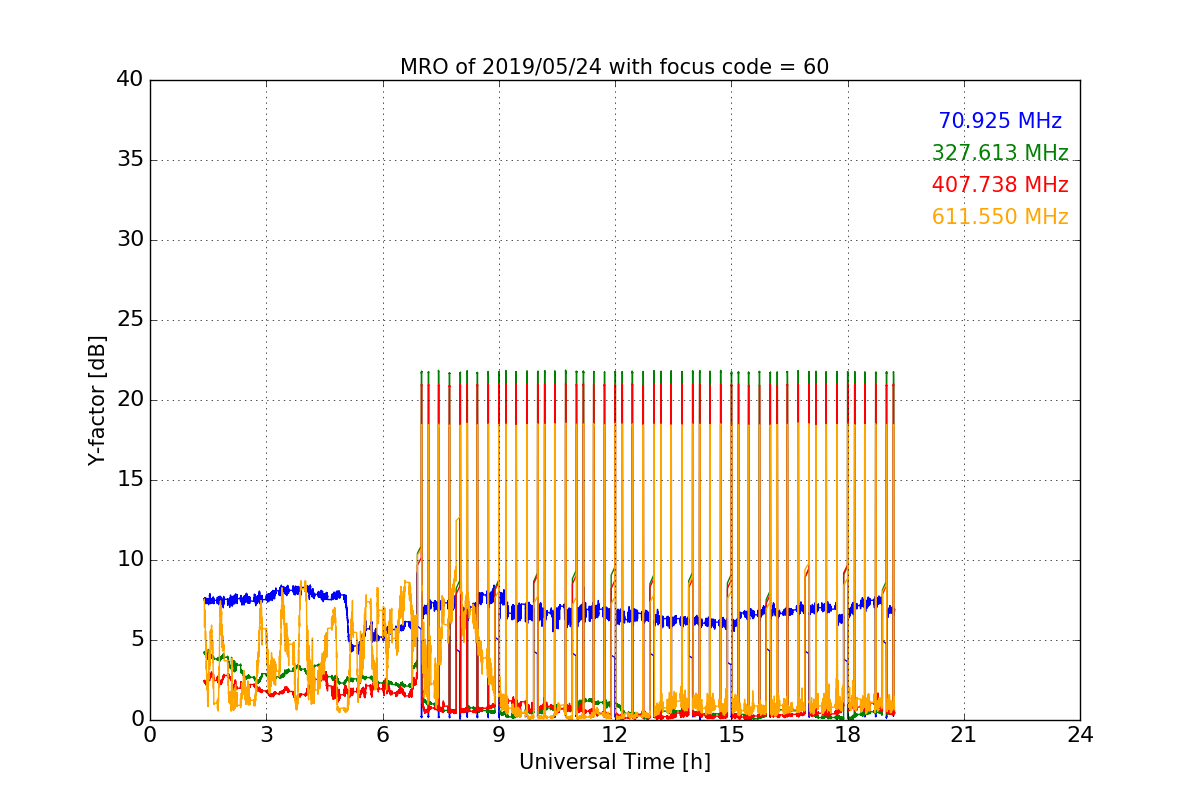Click the y-axis tick label 35
The height and width of the screenshot is (800, 1200).
click(130, 160)
